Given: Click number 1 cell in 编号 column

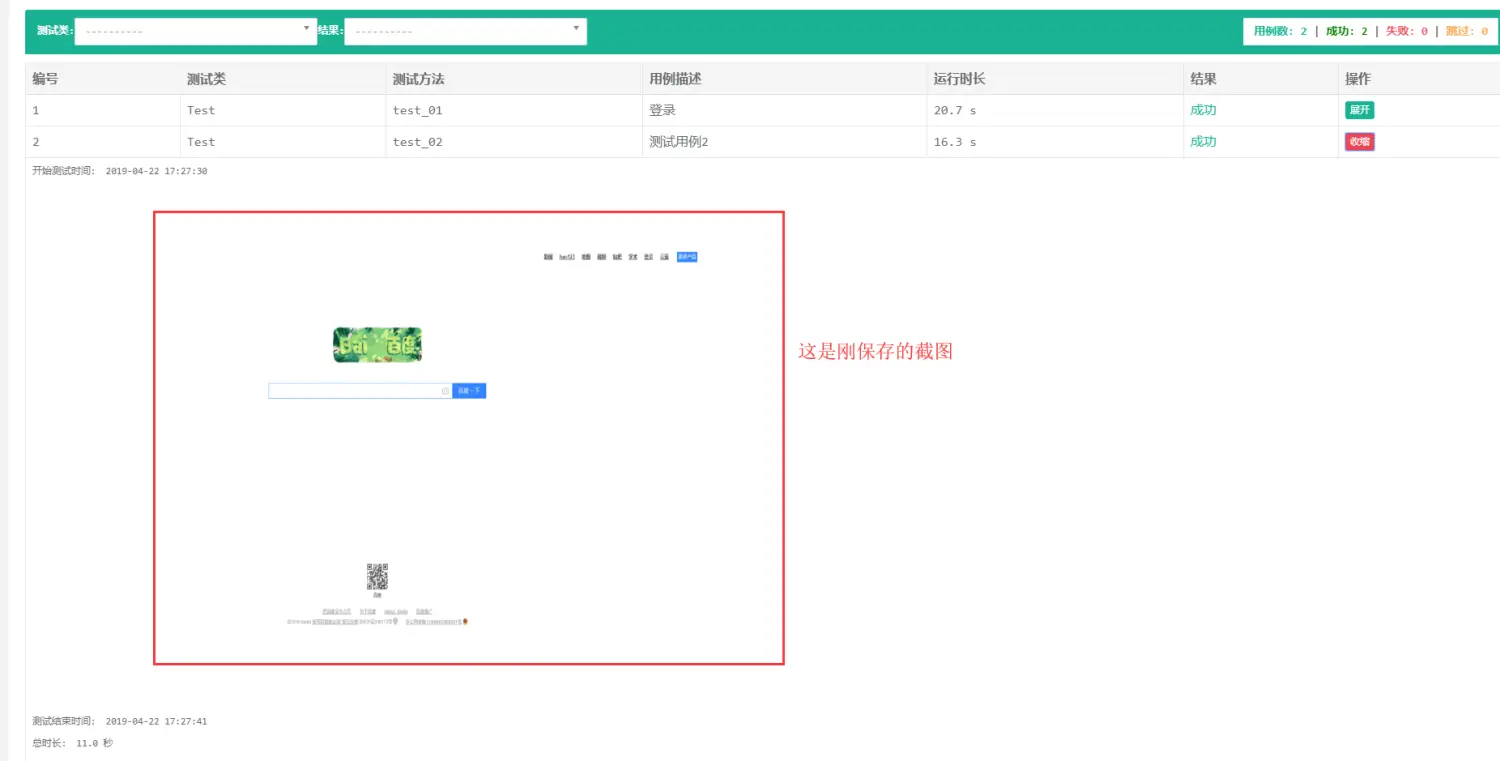Looking at the screenshot, I should 102,110.
